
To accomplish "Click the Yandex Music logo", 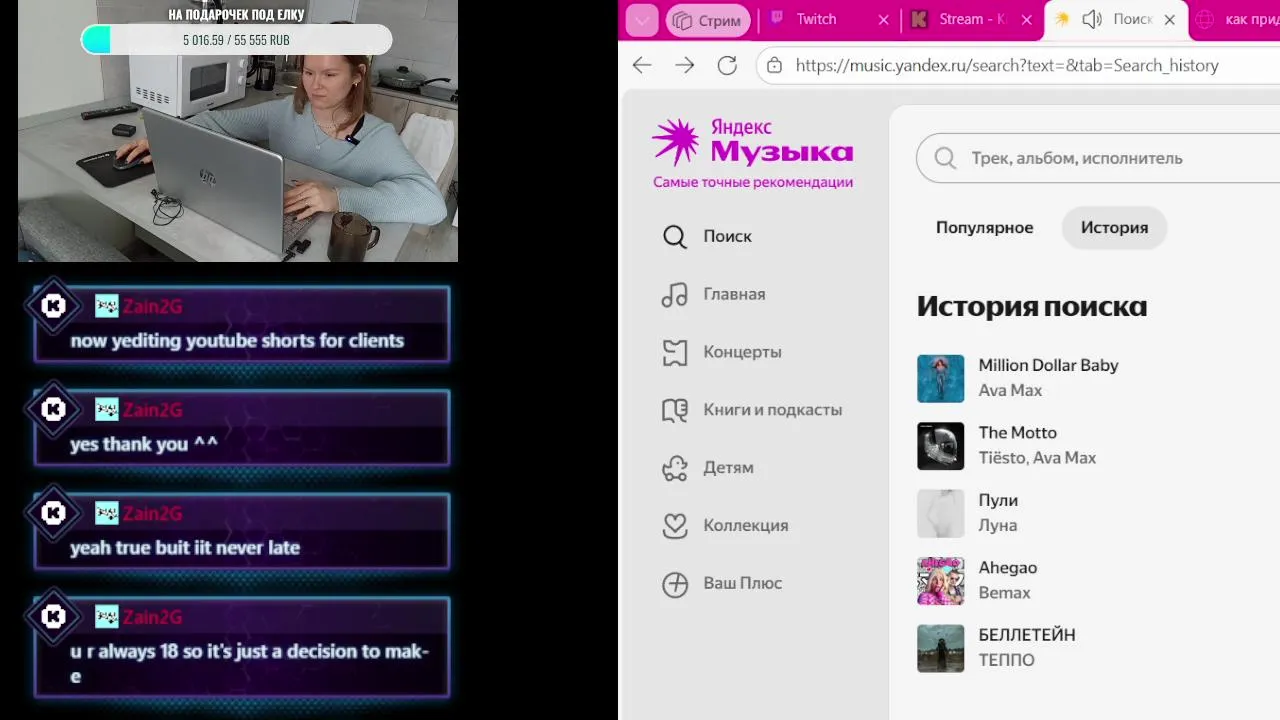I will 752,142.
